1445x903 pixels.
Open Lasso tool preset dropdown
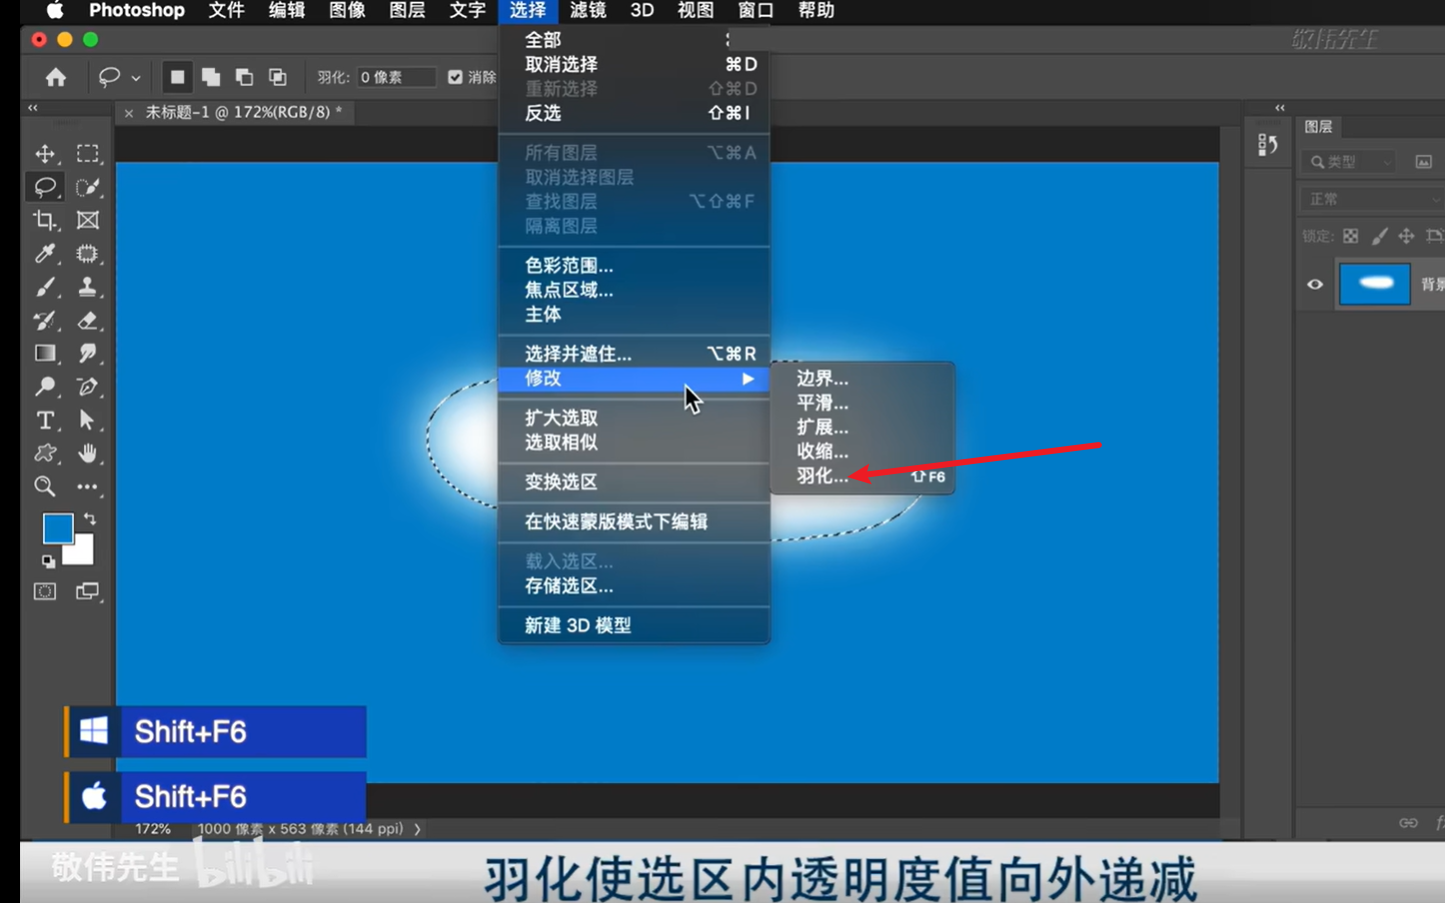pos(135,78)
